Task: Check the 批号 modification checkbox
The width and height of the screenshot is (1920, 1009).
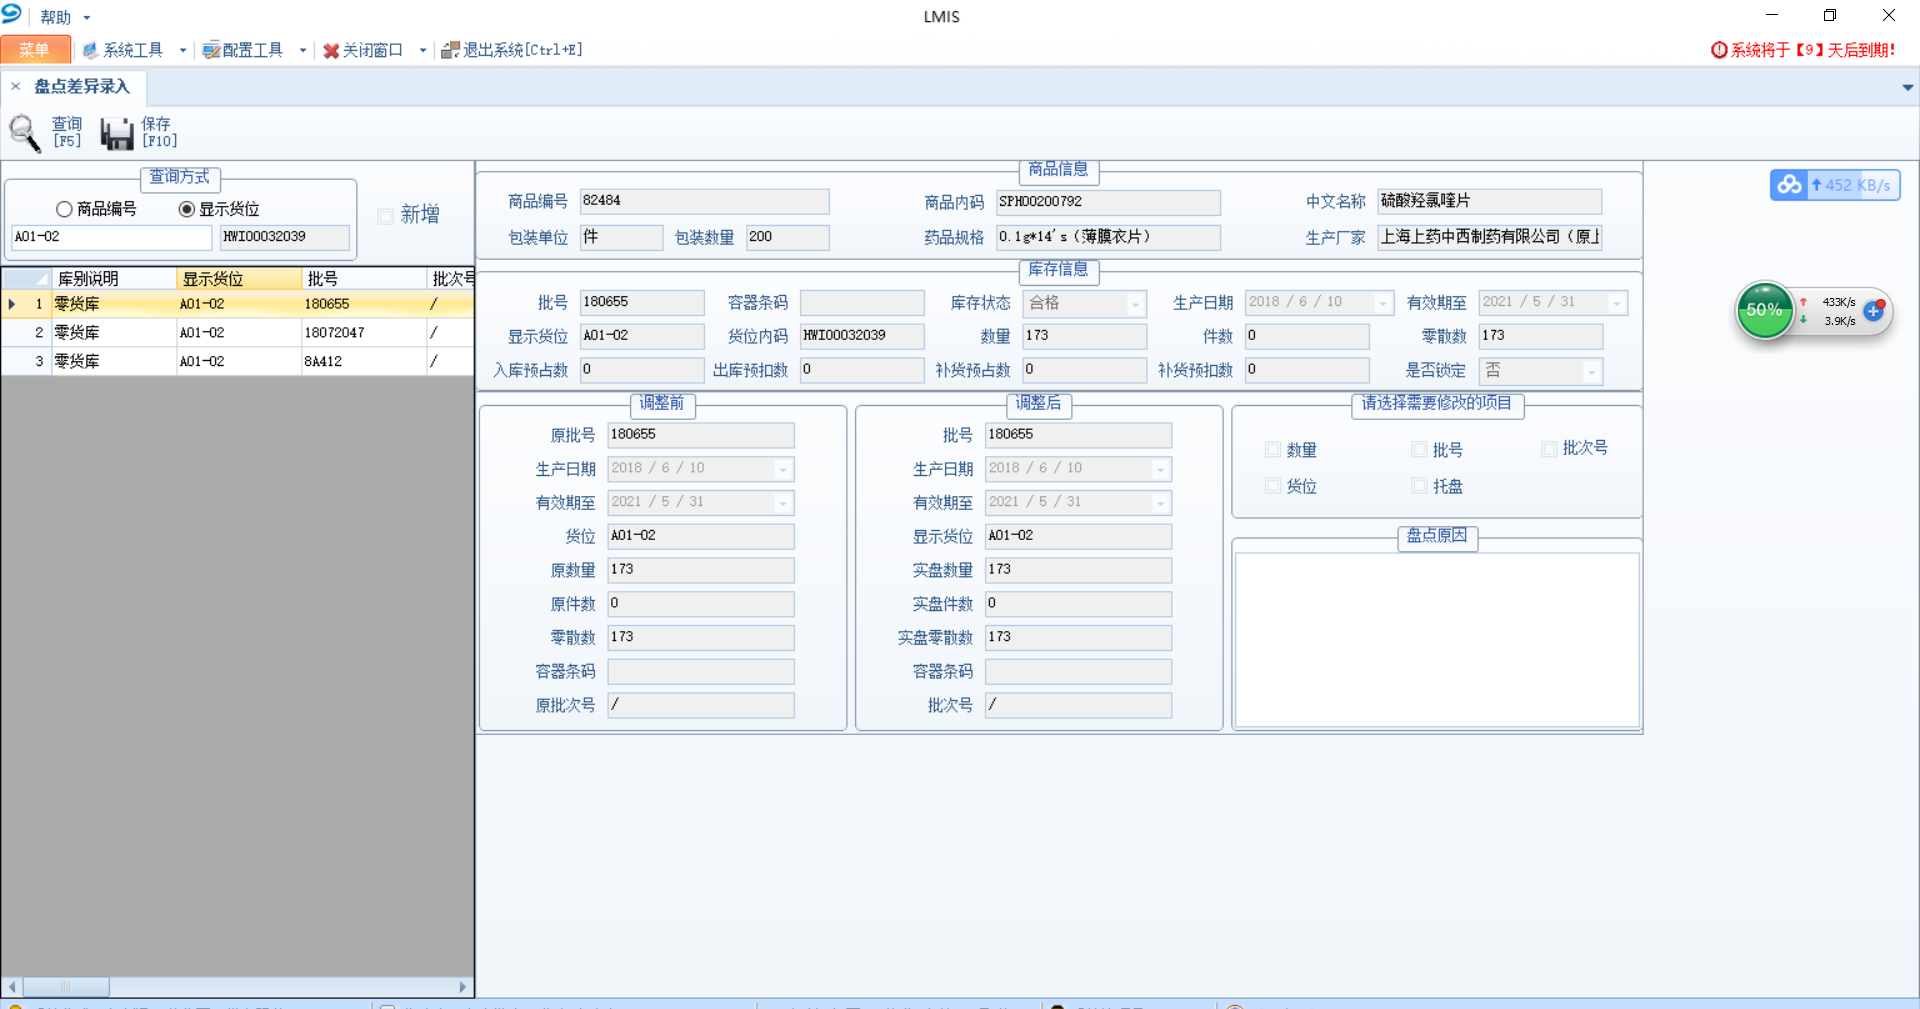Action: [1419, 450]
